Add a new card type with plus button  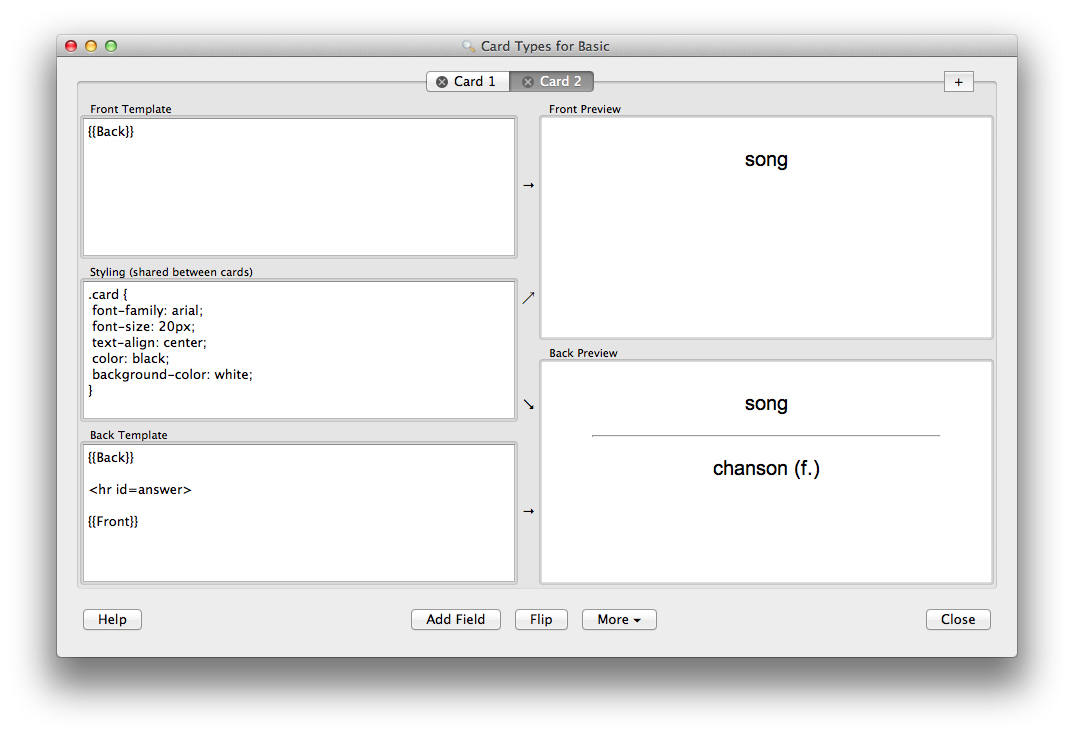click(x=958, y=82)
